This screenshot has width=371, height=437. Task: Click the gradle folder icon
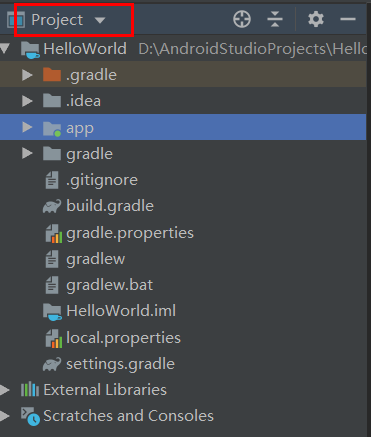point(52,153)
